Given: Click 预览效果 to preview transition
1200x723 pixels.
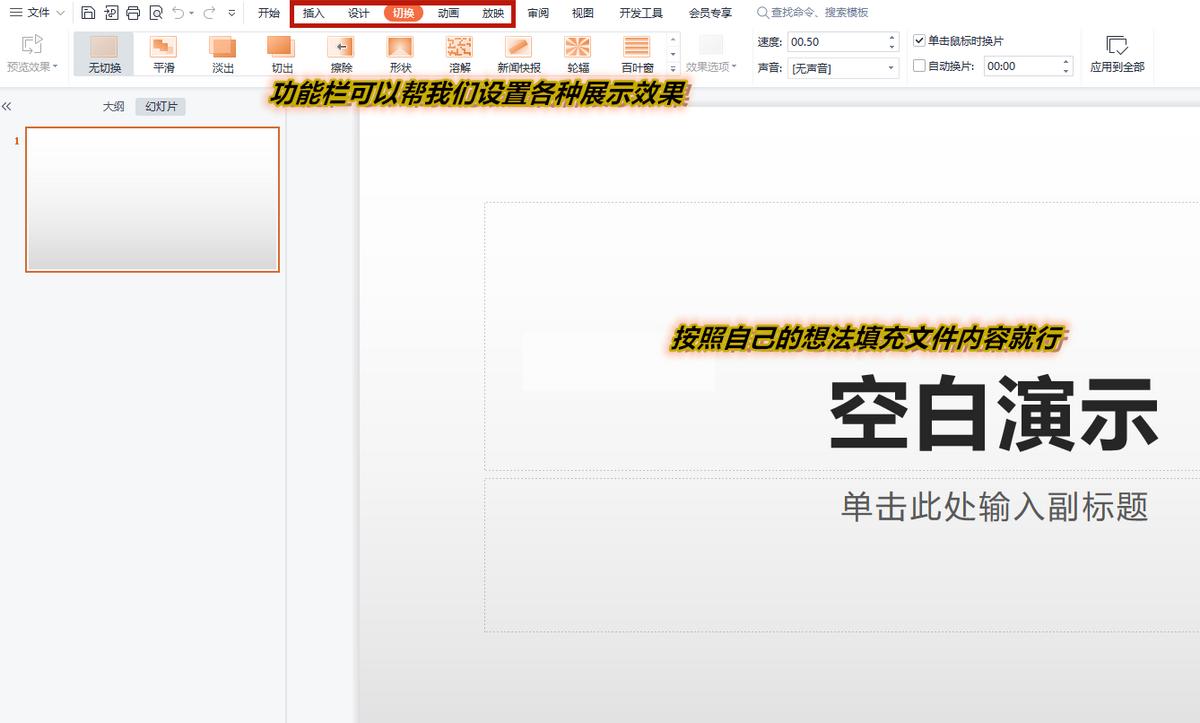Looking at the screenshot, I should (x=32, y=54).
